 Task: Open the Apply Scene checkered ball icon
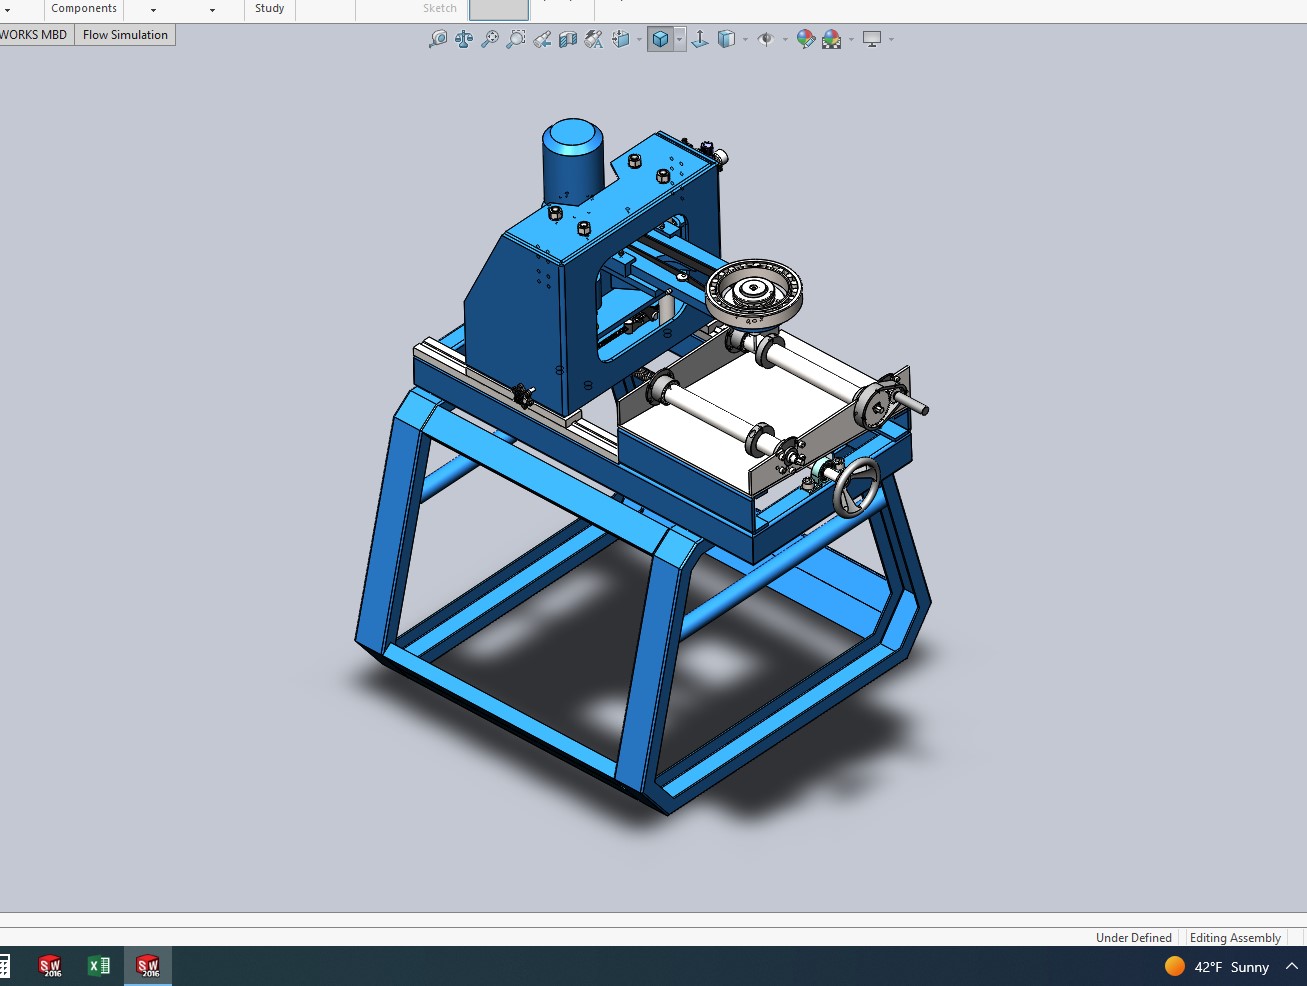[x=831, y=39]
